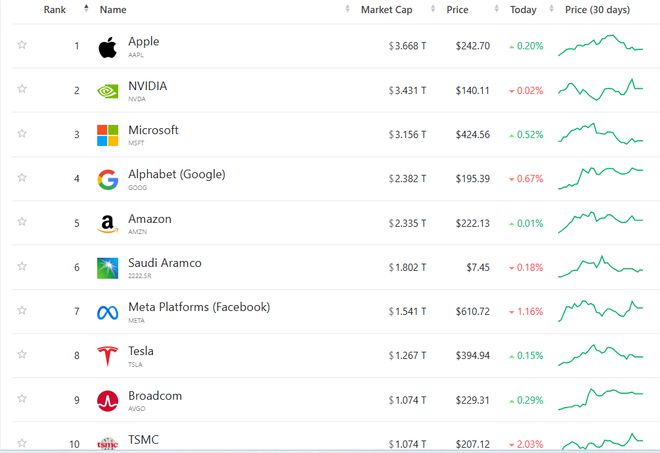This screenshot has width=660, height=453.
Task: Click the Google logo icon
Action: (107, 179)
